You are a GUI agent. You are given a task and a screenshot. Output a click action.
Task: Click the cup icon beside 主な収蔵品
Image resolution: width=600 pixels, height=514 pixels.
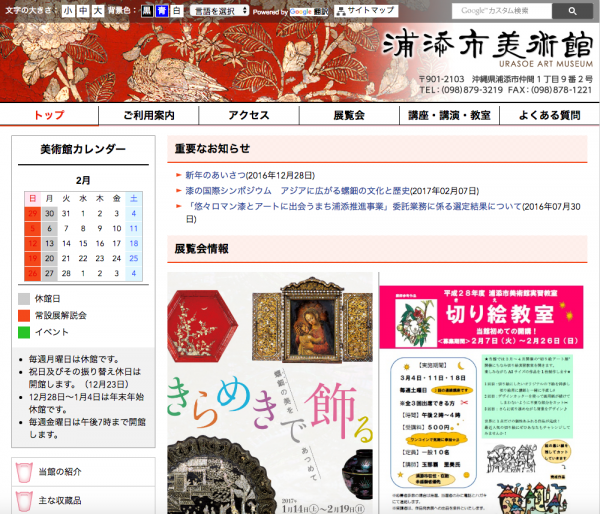point(24,501)
